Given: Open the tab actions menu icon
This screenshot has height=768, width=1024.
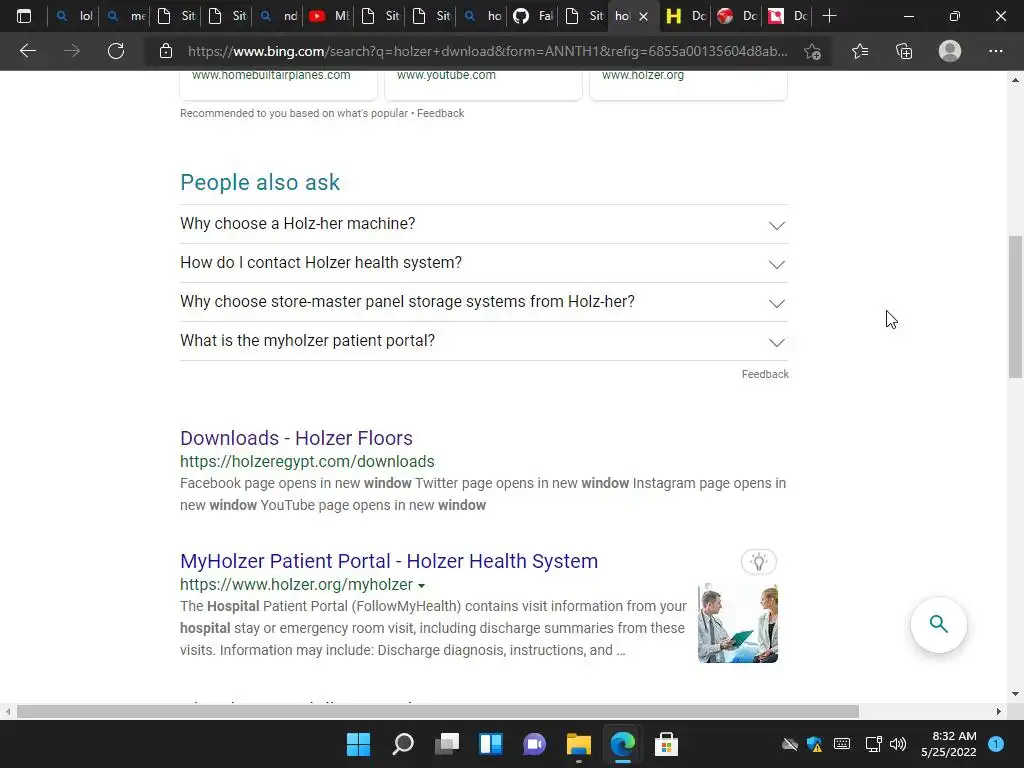Looking at the screenshot, I should 24,16.
